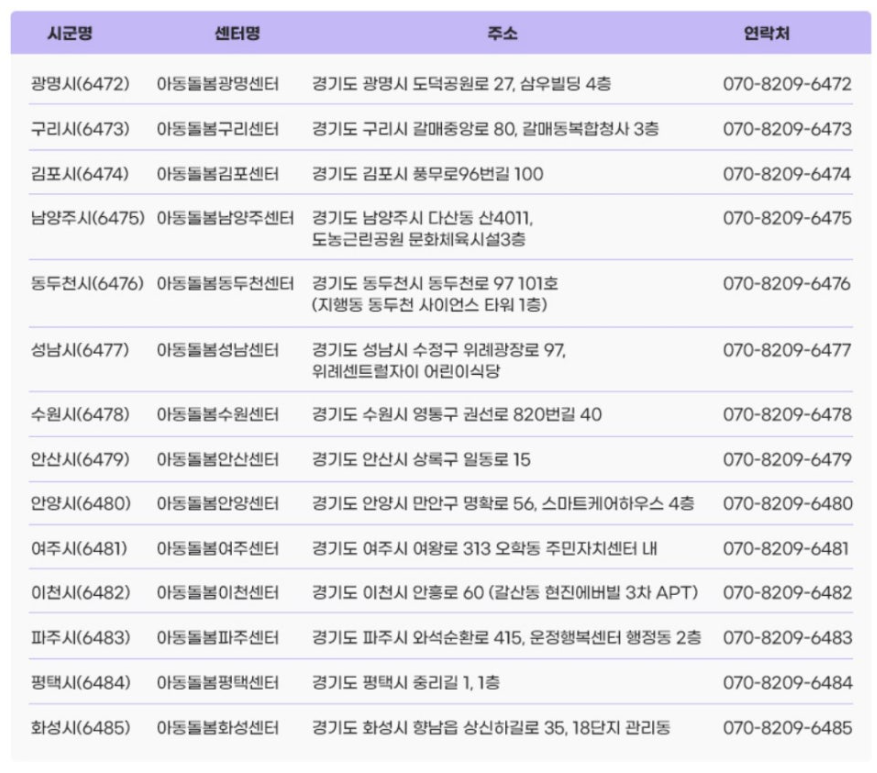The width and height of the screenshot is (877, 773).
Task: Click the address 이천시 안흥로 60
Action: [423, 592]
